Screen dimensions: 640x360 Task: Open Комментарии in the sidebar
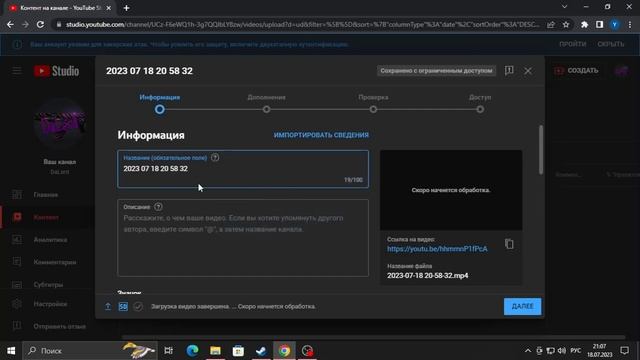coord(46,262)
